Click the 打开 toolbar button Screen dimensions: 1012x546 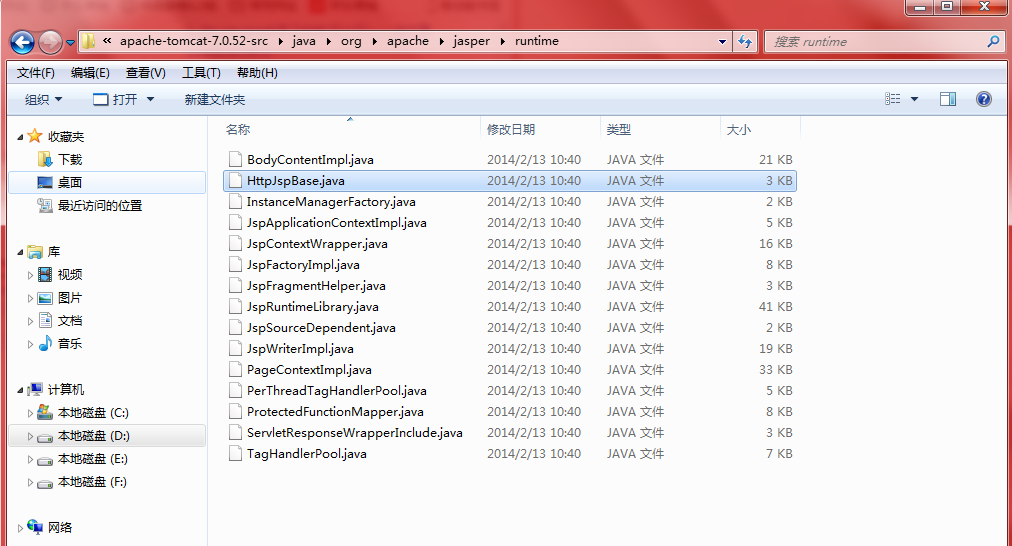point(116,99)
